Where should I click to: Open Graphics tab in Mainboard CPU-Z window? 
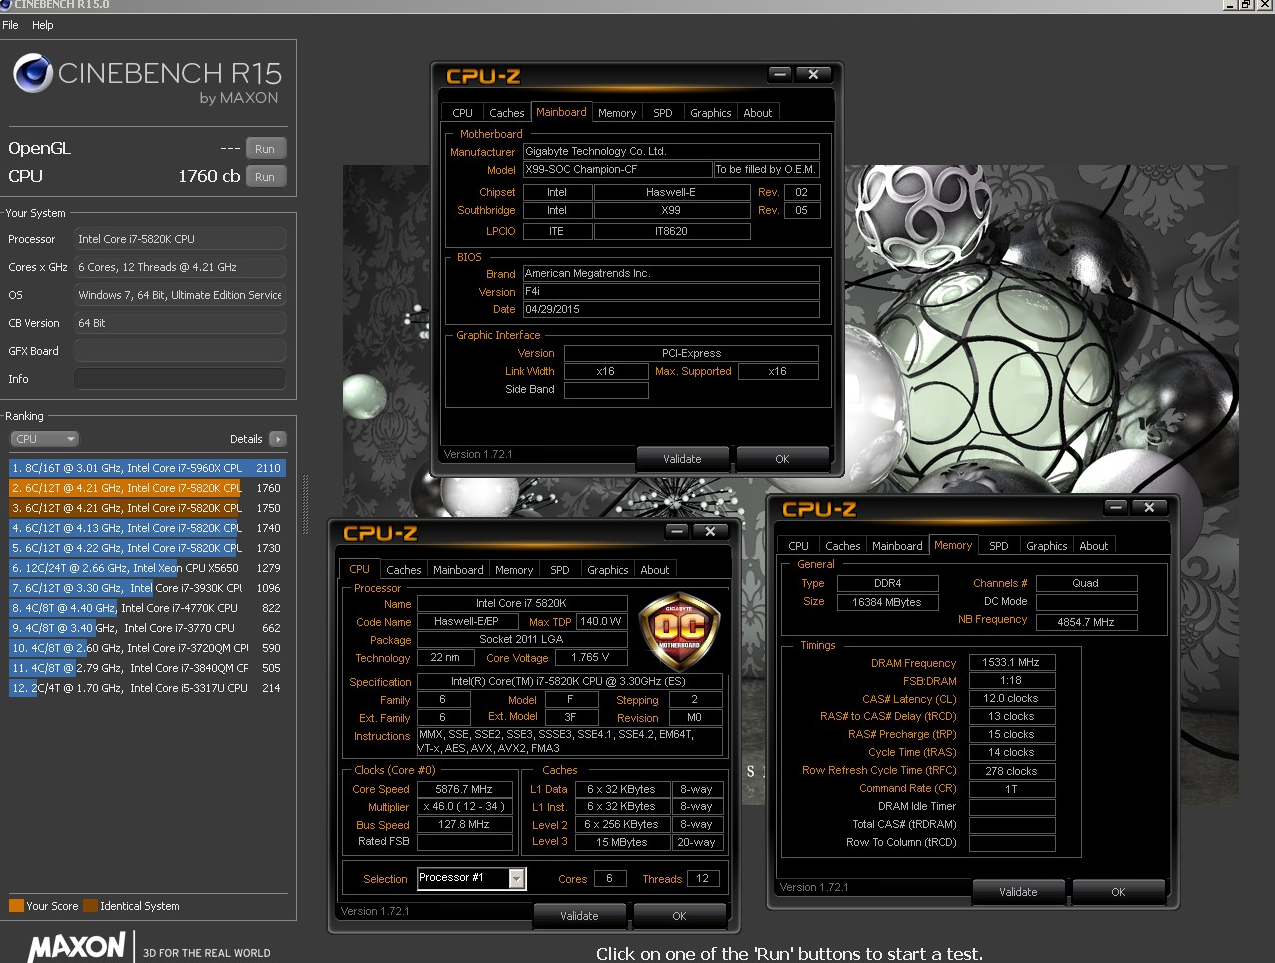pos(710,113)
